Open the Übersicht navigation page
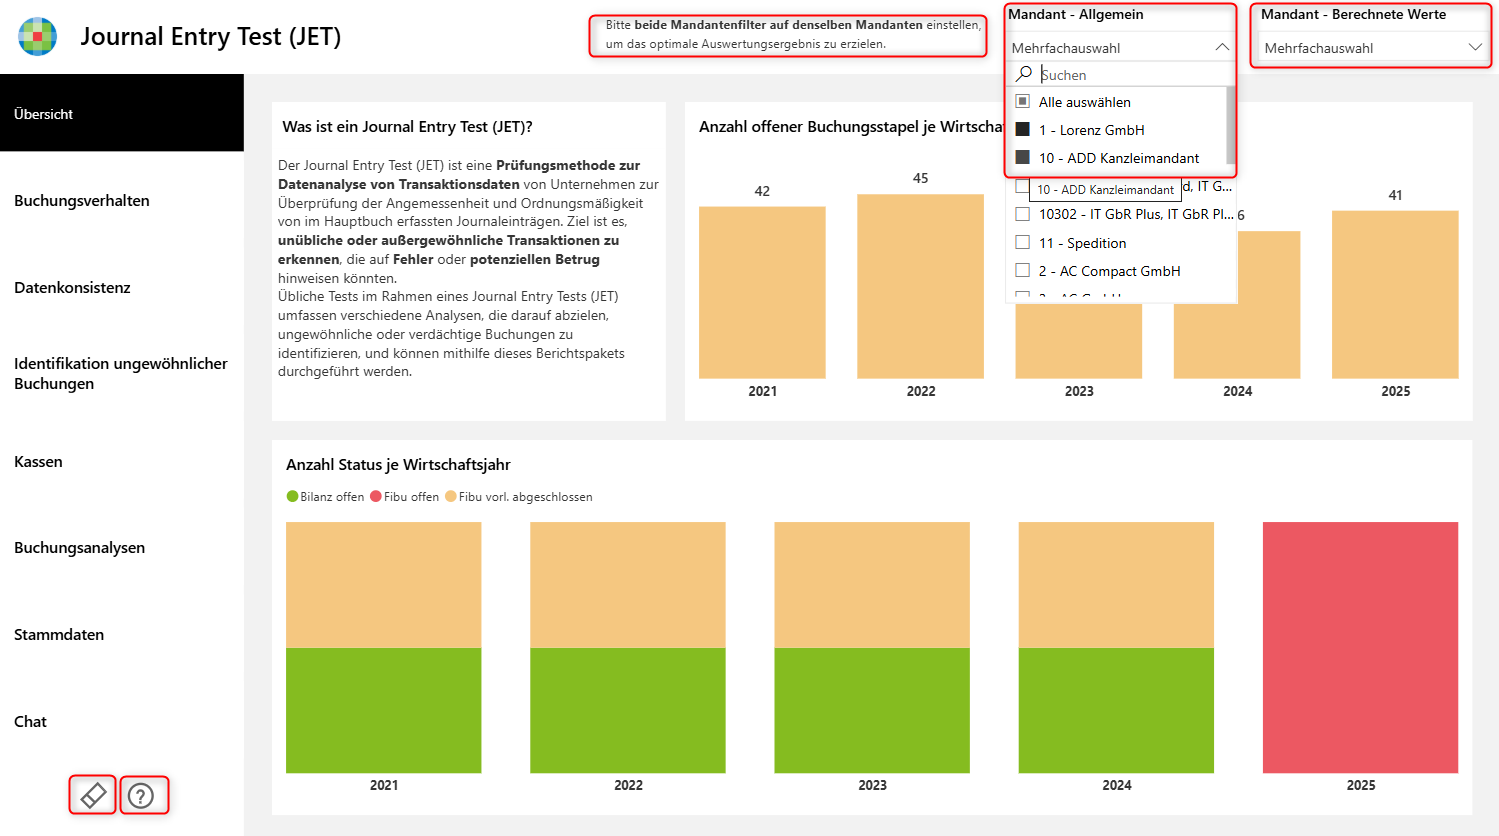The height and width of the screenshot is (836, 1499). pos(122,113)
